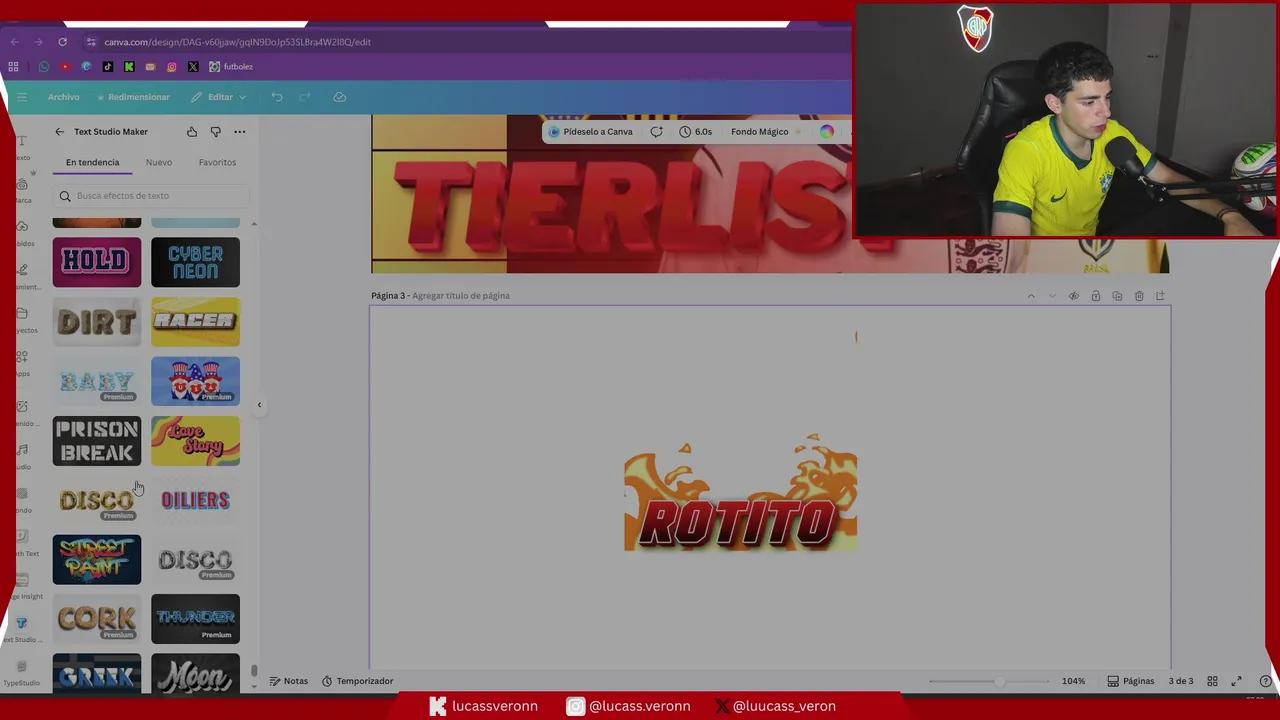Delete page 3 with trash icon
The image size is (1280, 720).
tap(1139, 296)
